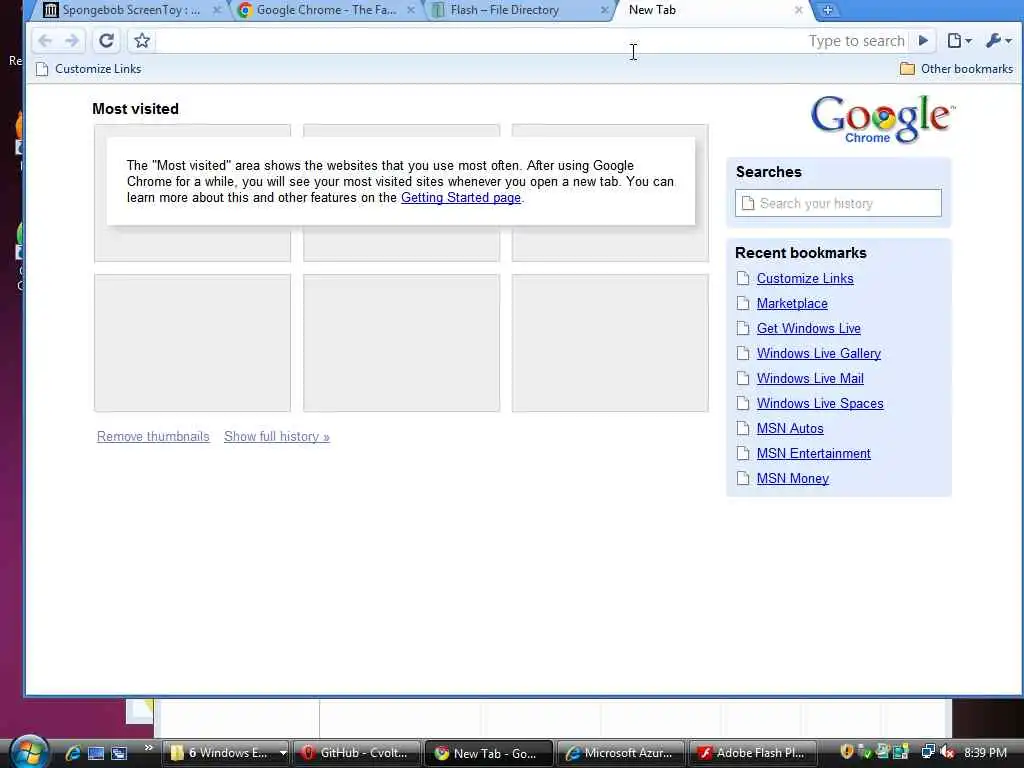Click the Remove thumbnails link

pos(153,436)
